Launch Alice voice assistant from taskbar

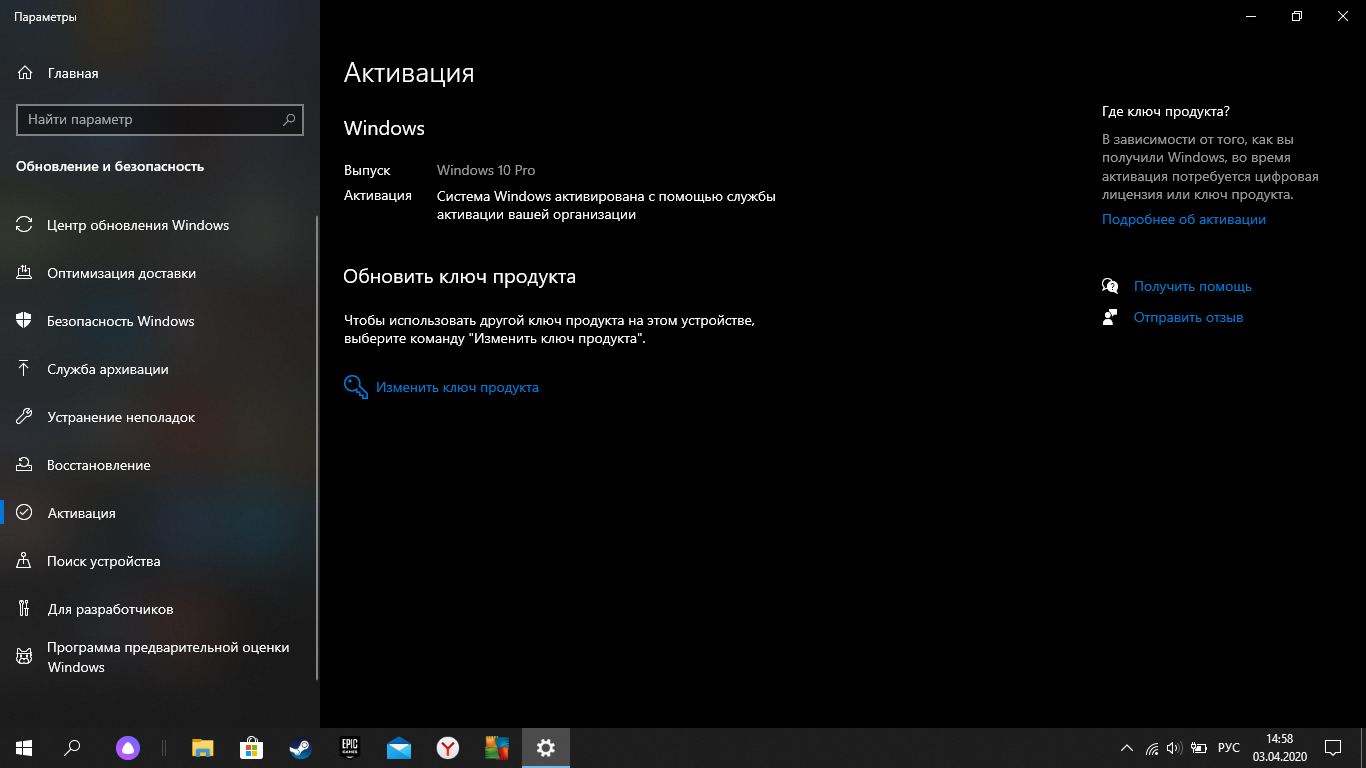(128, 747)
